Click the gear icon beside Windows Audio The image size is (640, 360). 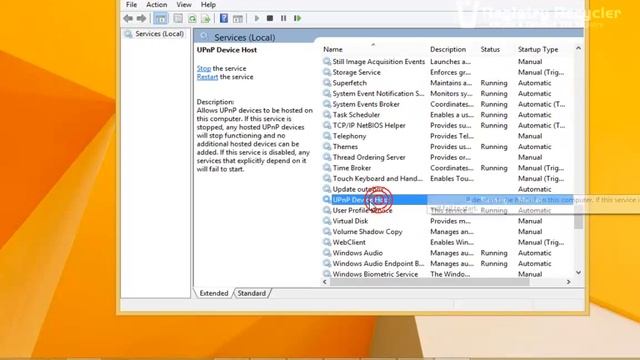(327, 252)
